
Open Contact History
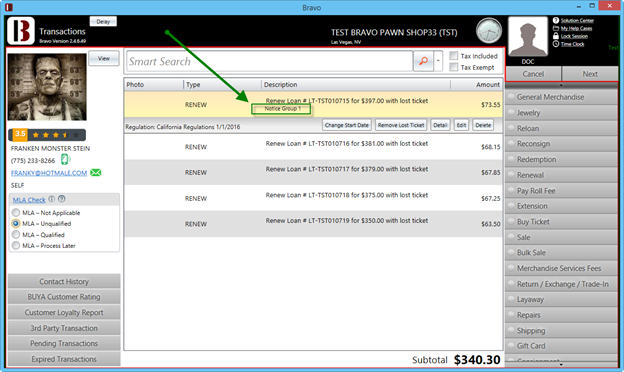pyautogui.click(x=64, y=281)
